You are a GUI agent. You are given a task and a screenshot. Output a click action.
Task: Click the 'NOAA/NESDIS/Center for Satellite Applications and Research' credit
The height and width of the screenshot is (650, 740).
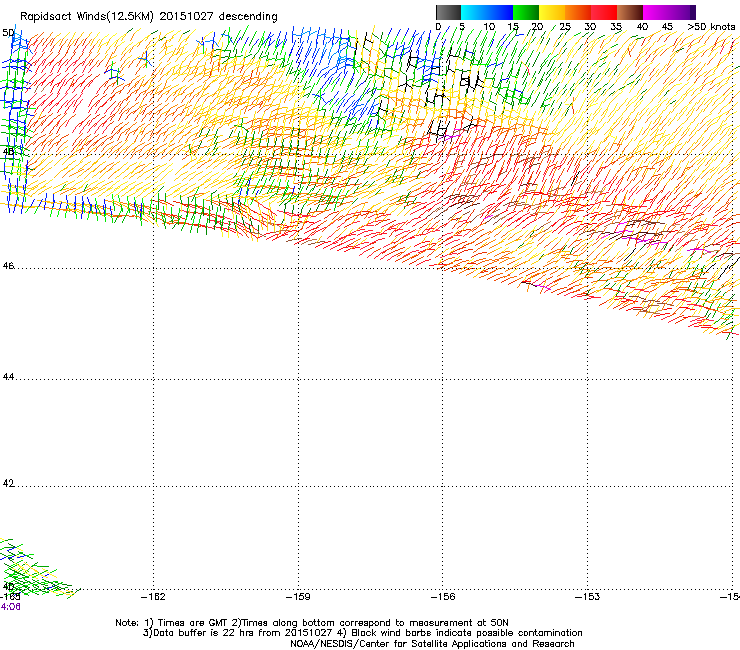coord(432,644)
